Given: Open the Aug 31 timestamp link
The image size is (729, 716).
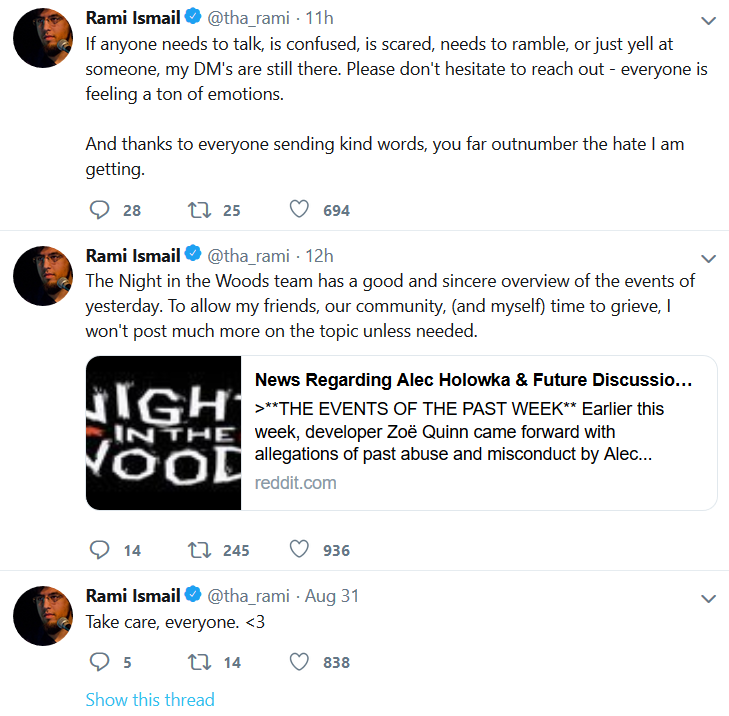Looking at the screenshot, I should (x=332, y=596).
